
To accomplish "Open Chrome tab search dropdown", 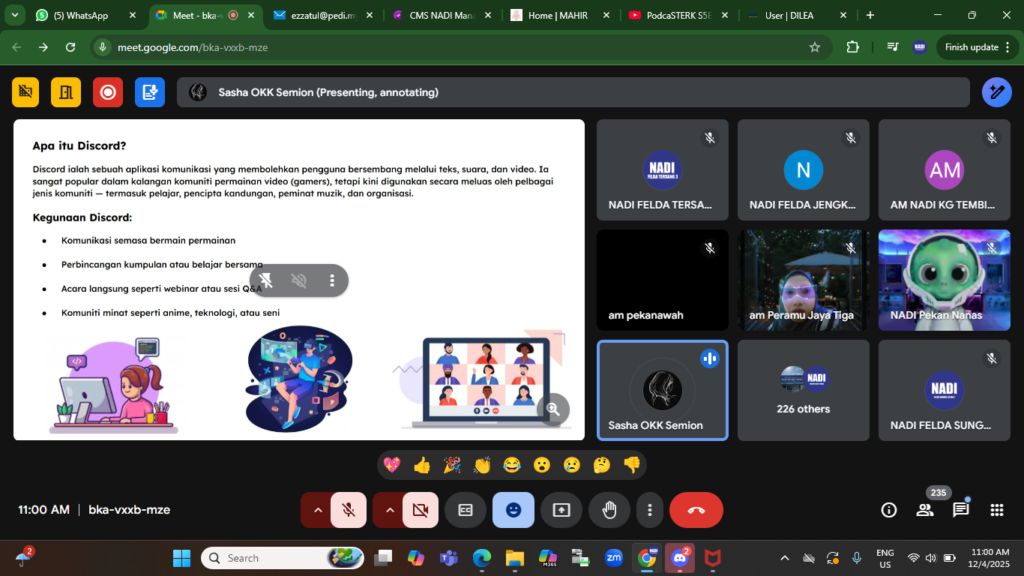I will pos(14,15).
